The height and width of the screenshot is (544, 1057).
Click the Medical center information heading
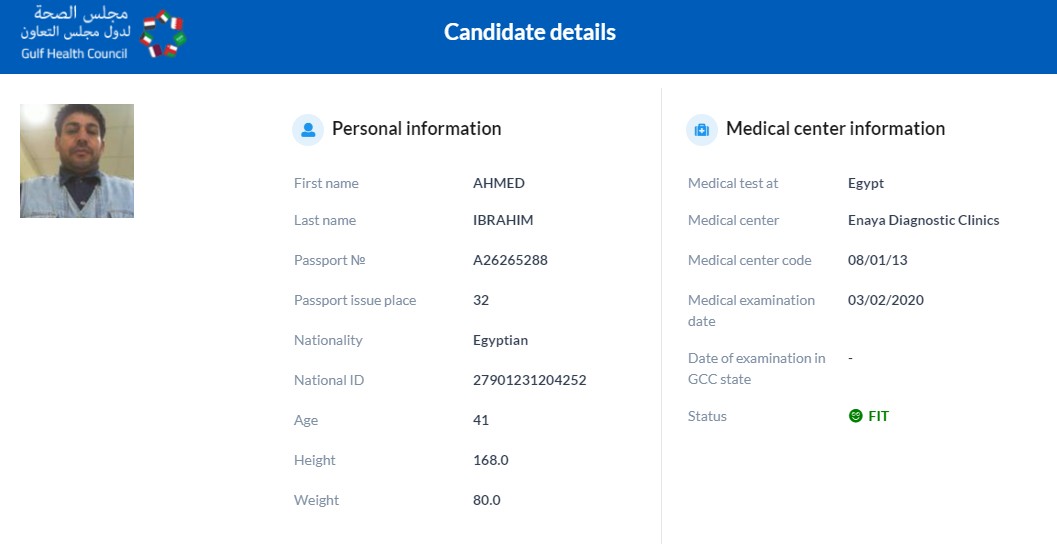click(835, 129)
